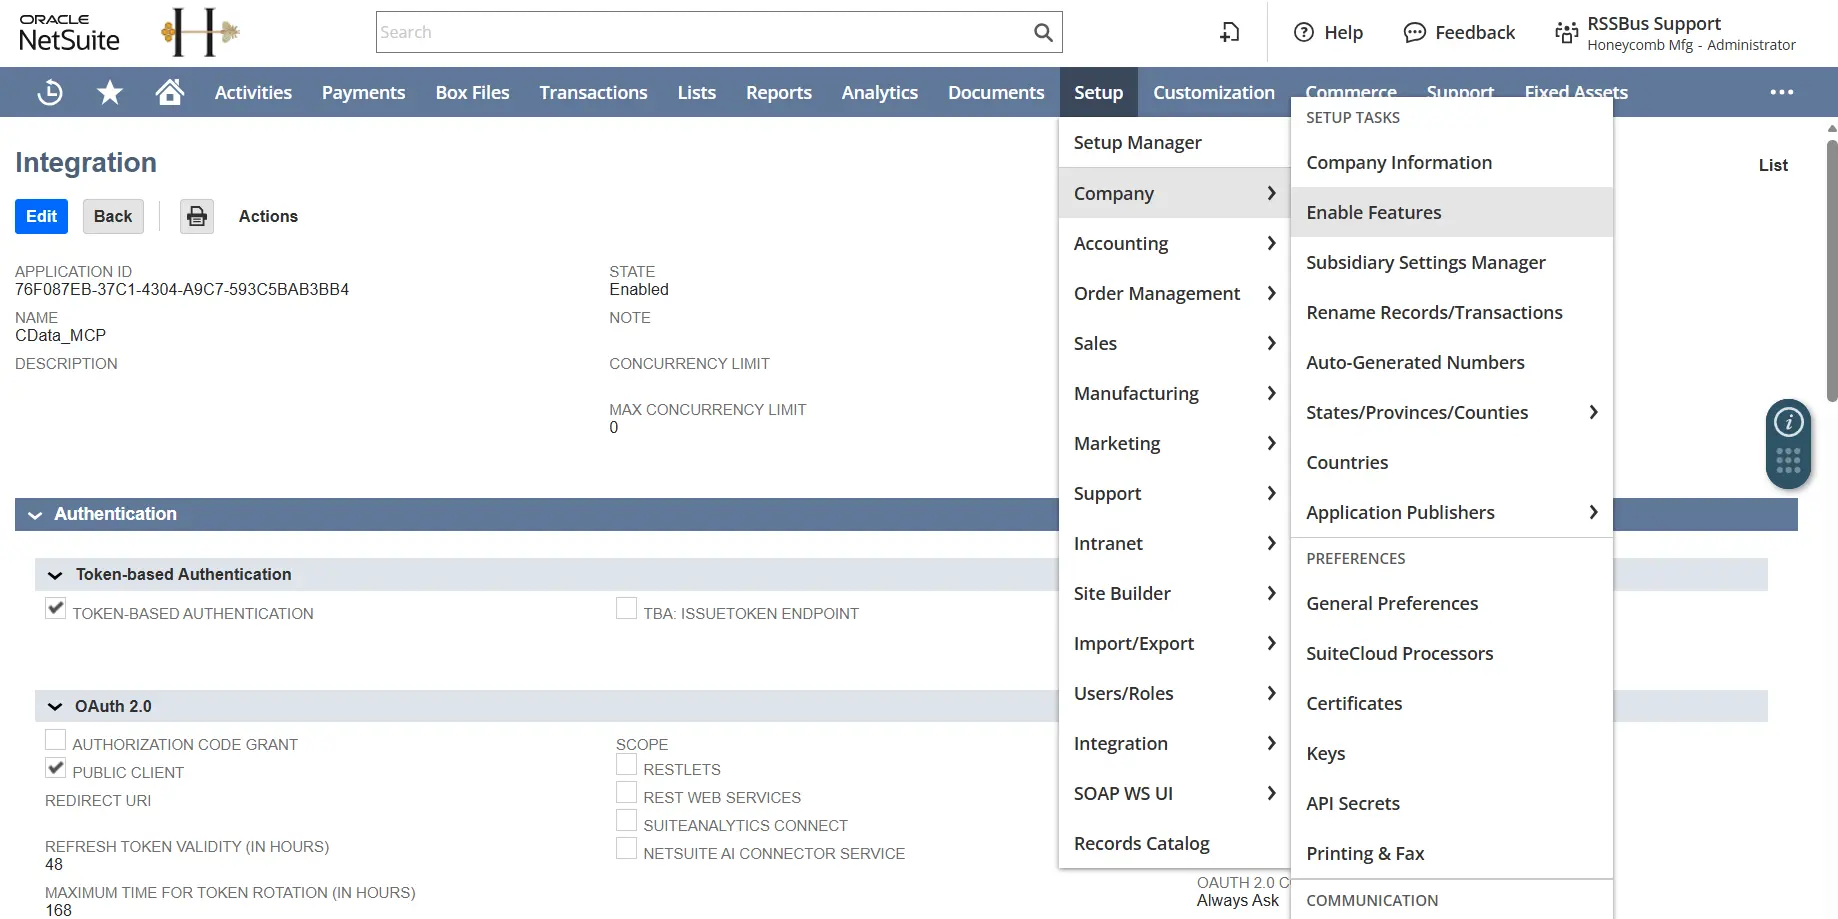
Task: Enable TBA: IssueToken Endpoint
Action: tap(626, 607)
